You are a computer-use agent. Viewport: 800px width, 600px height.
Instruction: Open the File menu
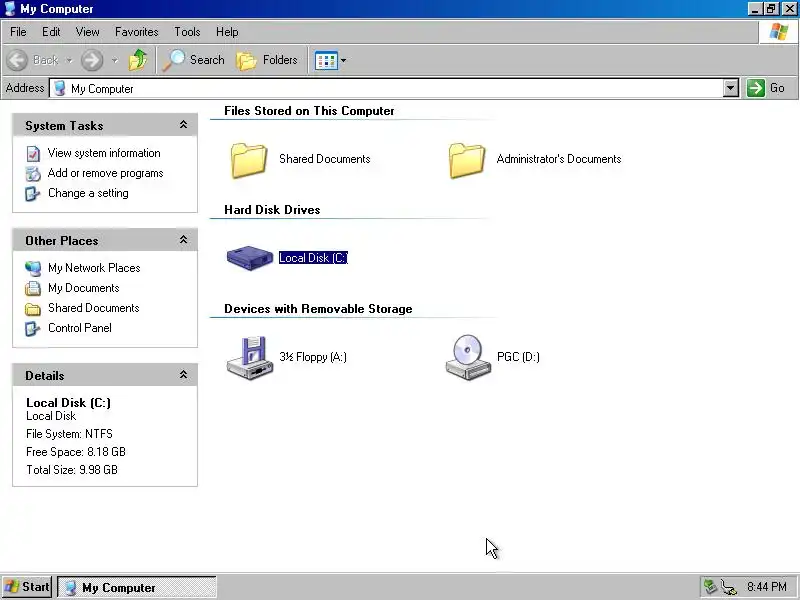click(18, 32)
